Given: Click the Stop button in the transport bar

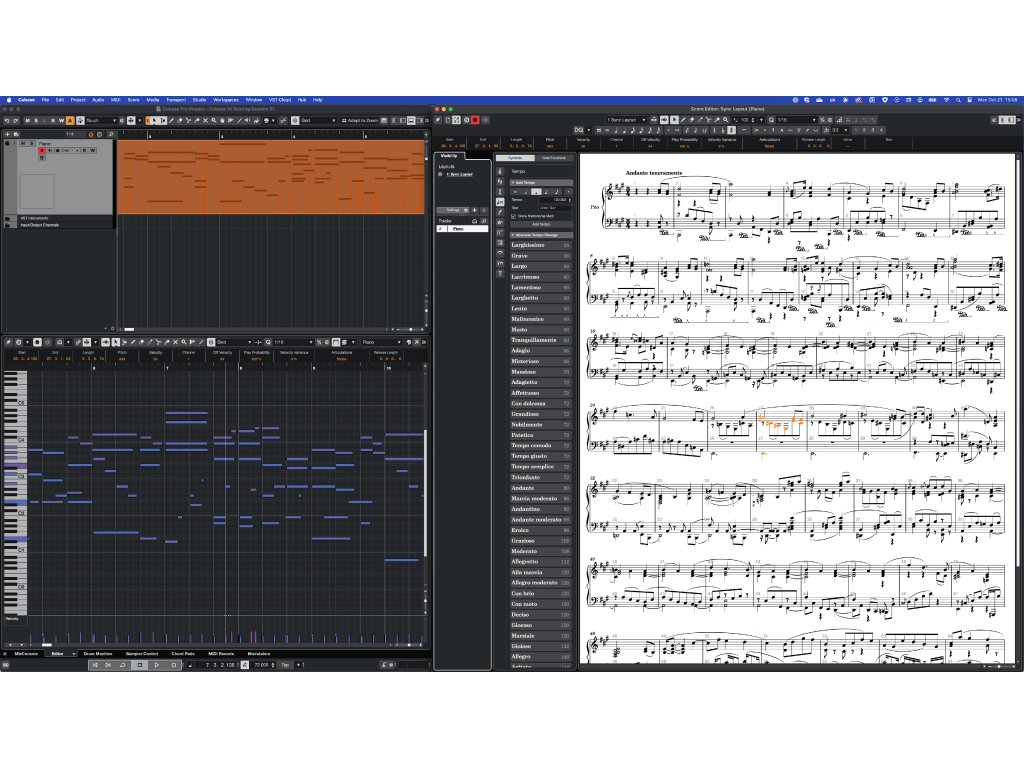Looking at the screenshot, I should click(x=140, y=665).
